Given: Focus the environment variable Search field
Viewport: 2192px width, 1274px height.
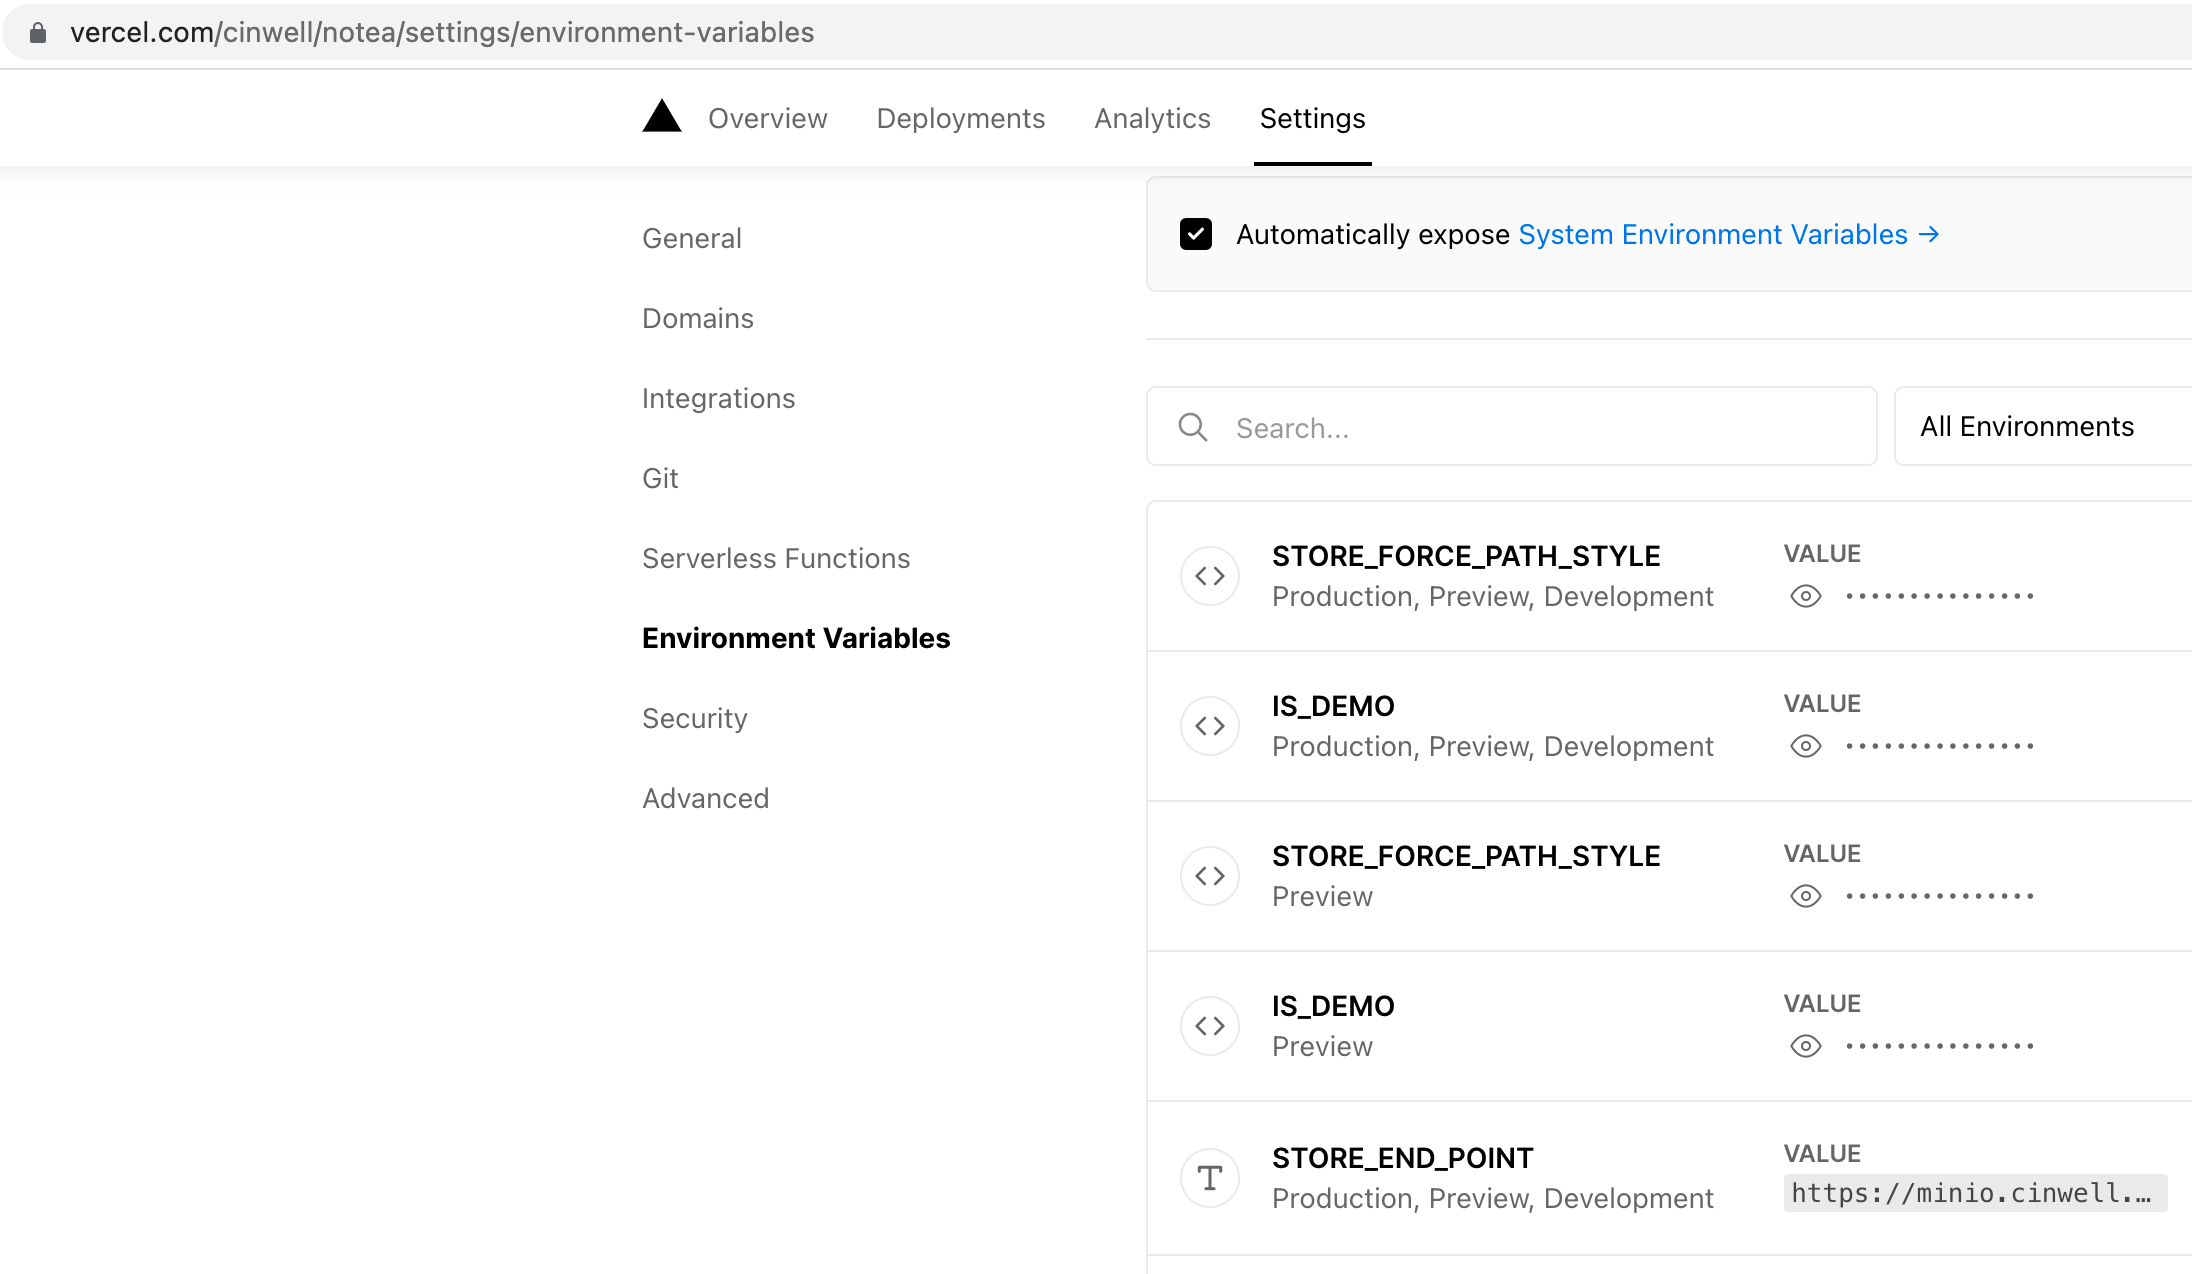Looking at the screenshot, I should click(1540, 427).
